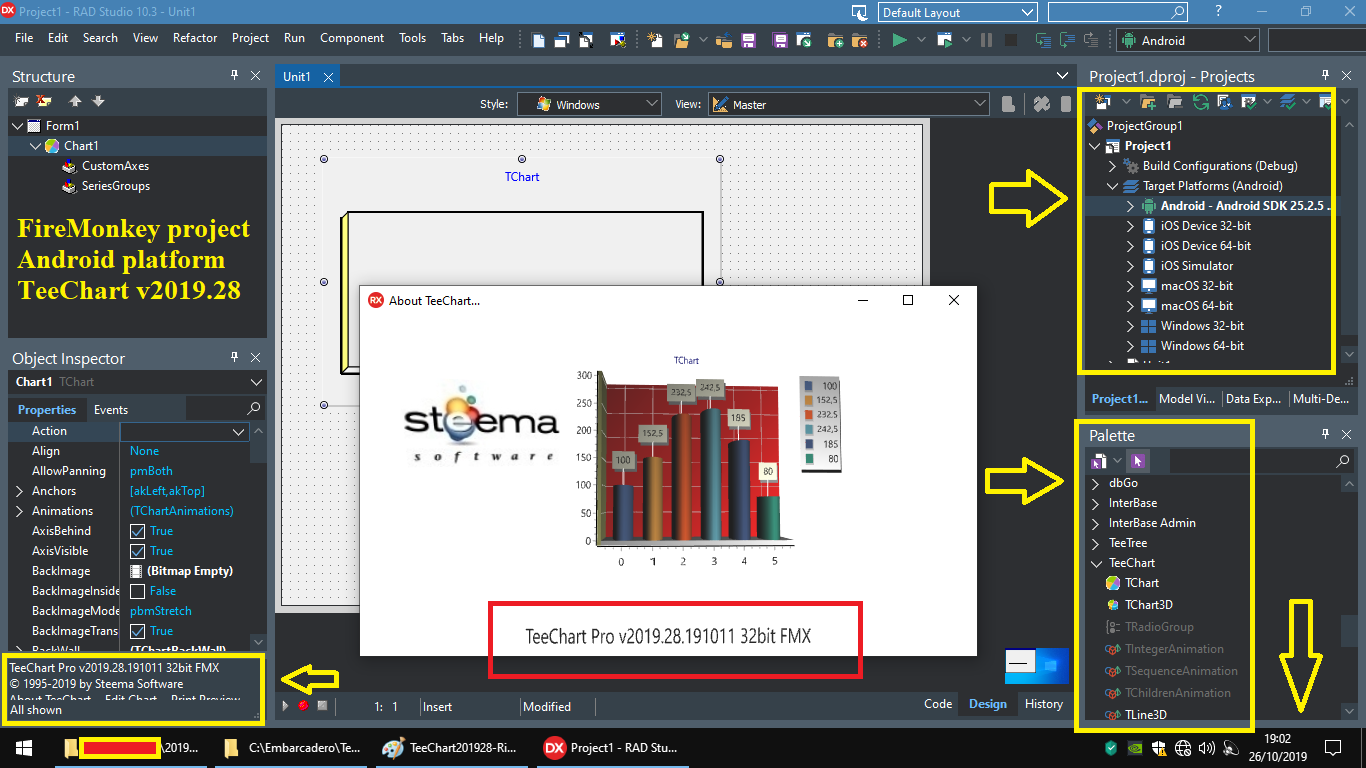This screenshot has width=1366, height=768.
Task: Click the IDE Insight search field
Action: point(1118,12)
